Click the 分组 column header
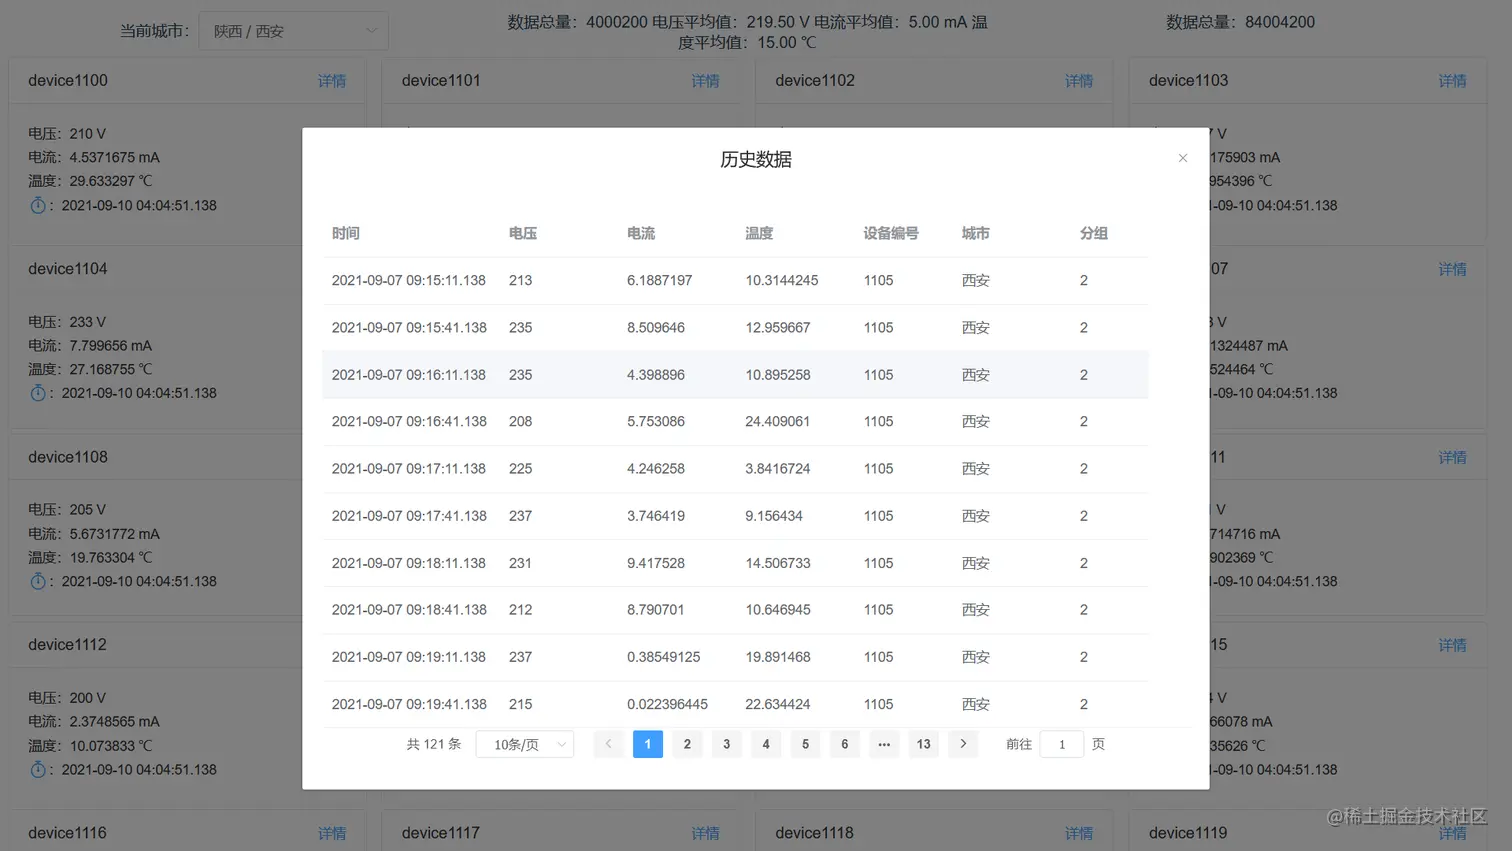The height and width of the screenshot is (851, 1512). pos(1094,233)
